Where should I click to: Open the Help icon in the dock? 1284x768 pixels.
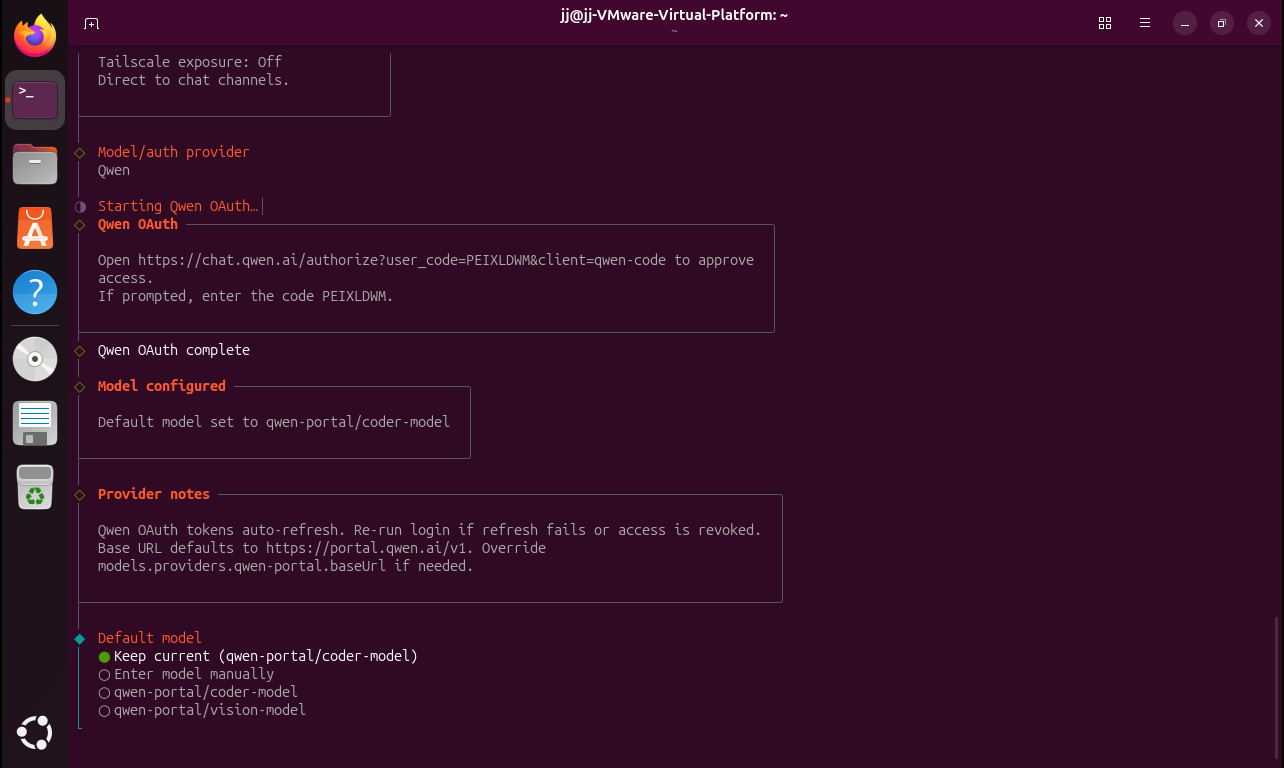35,293
